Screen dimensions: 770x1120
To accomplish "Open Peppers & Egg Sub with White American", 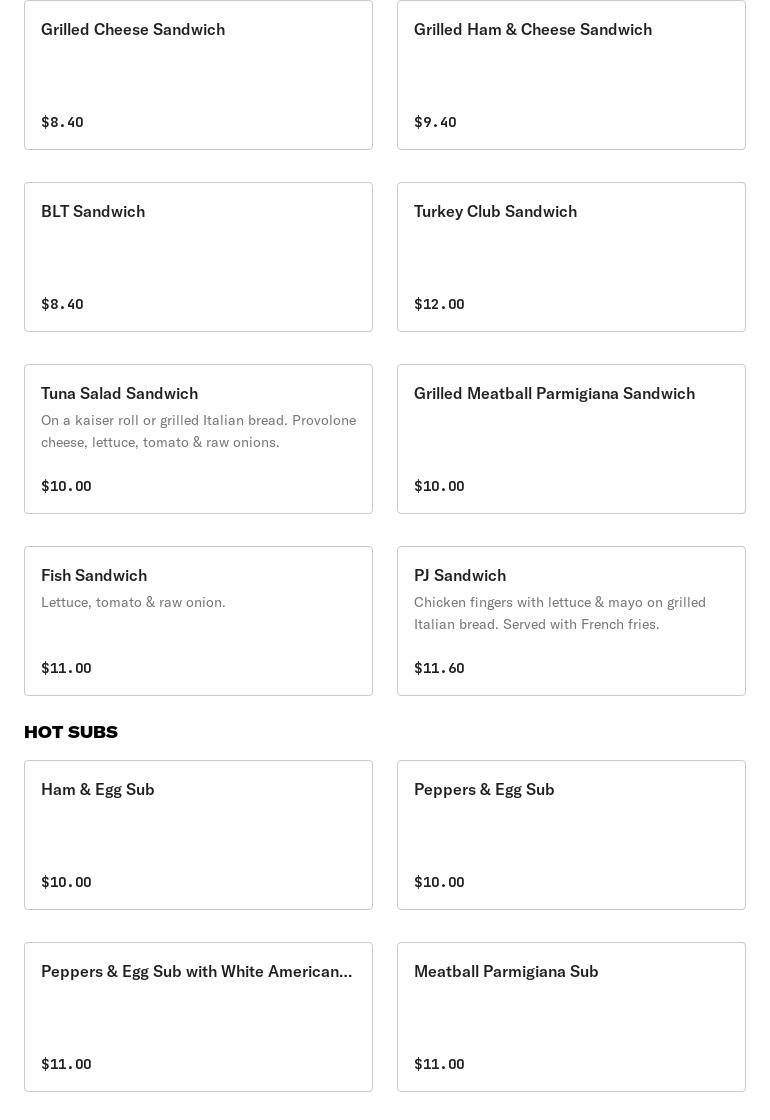I will click(199, 1017).
